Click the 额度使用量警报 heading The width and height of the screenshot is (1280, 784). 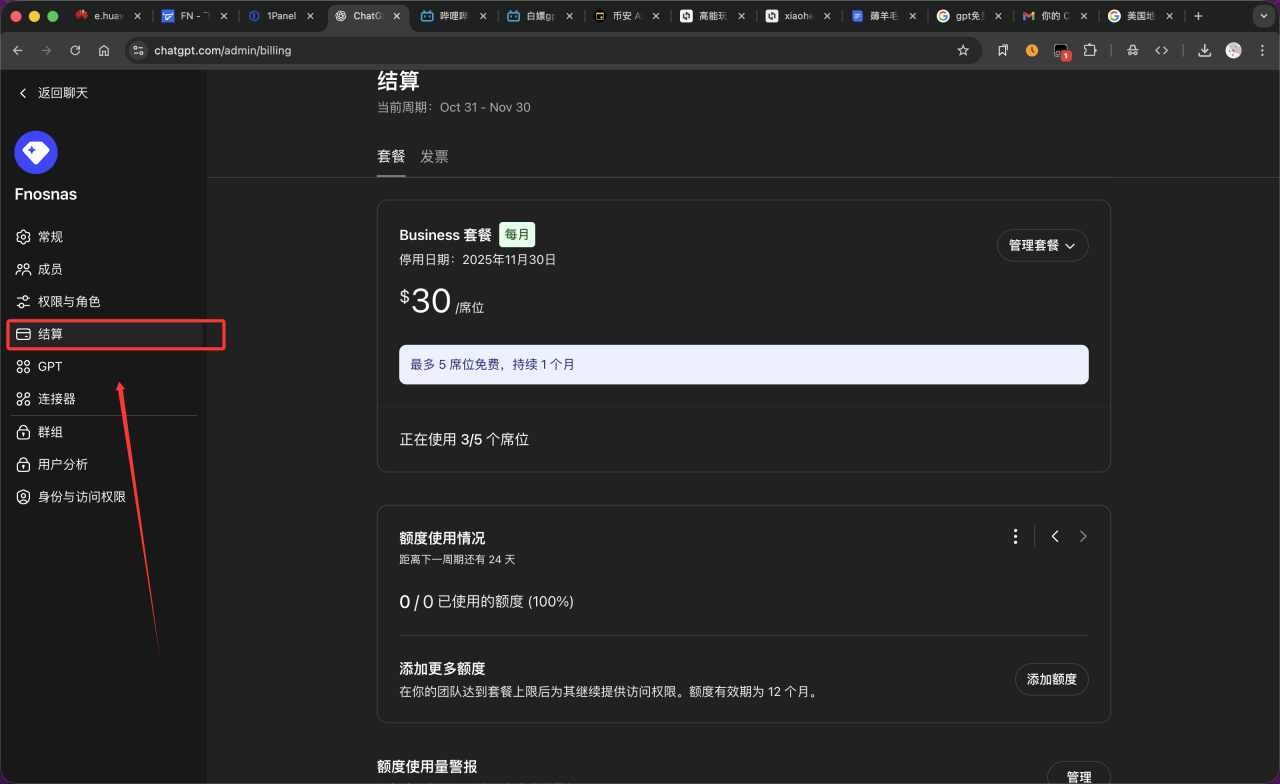pyautogui.click(x=427, y=767)
